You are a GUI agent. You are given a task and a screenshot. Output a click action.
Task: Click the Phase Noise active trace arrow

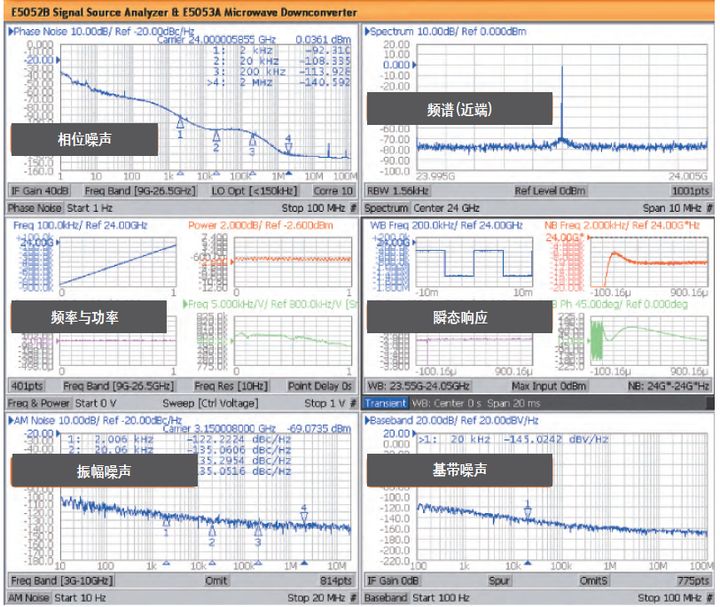click(10, 31)
